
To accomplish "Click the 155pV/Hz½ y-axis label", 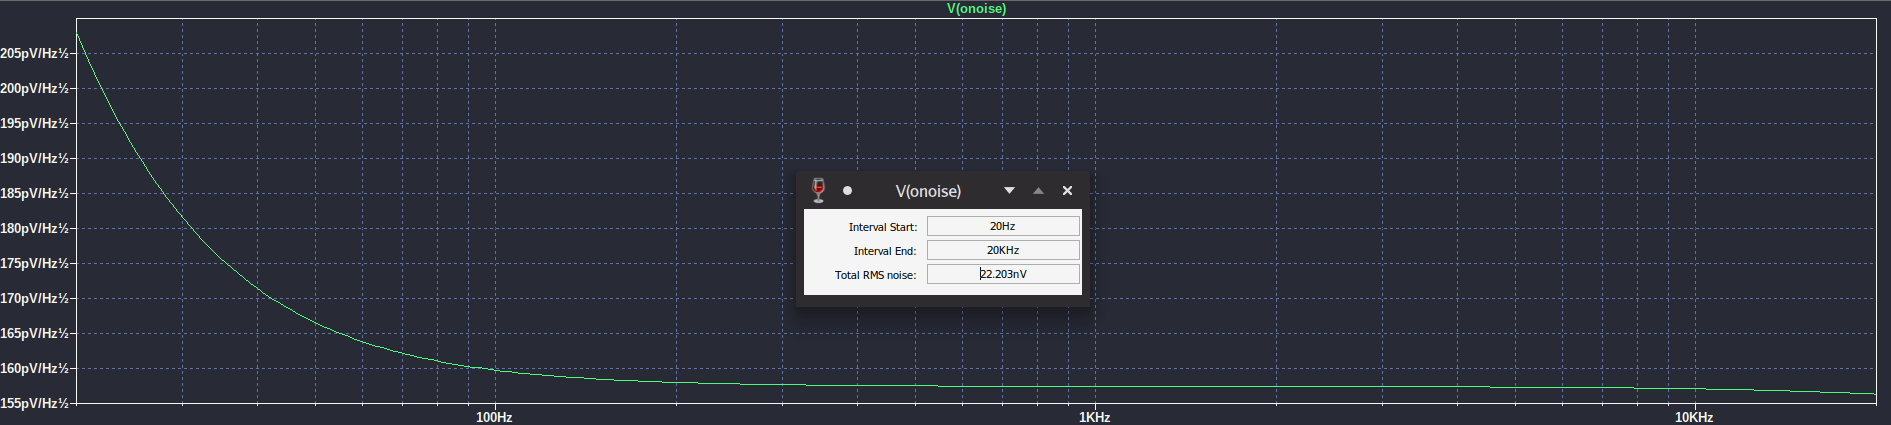I will (34, 403).
